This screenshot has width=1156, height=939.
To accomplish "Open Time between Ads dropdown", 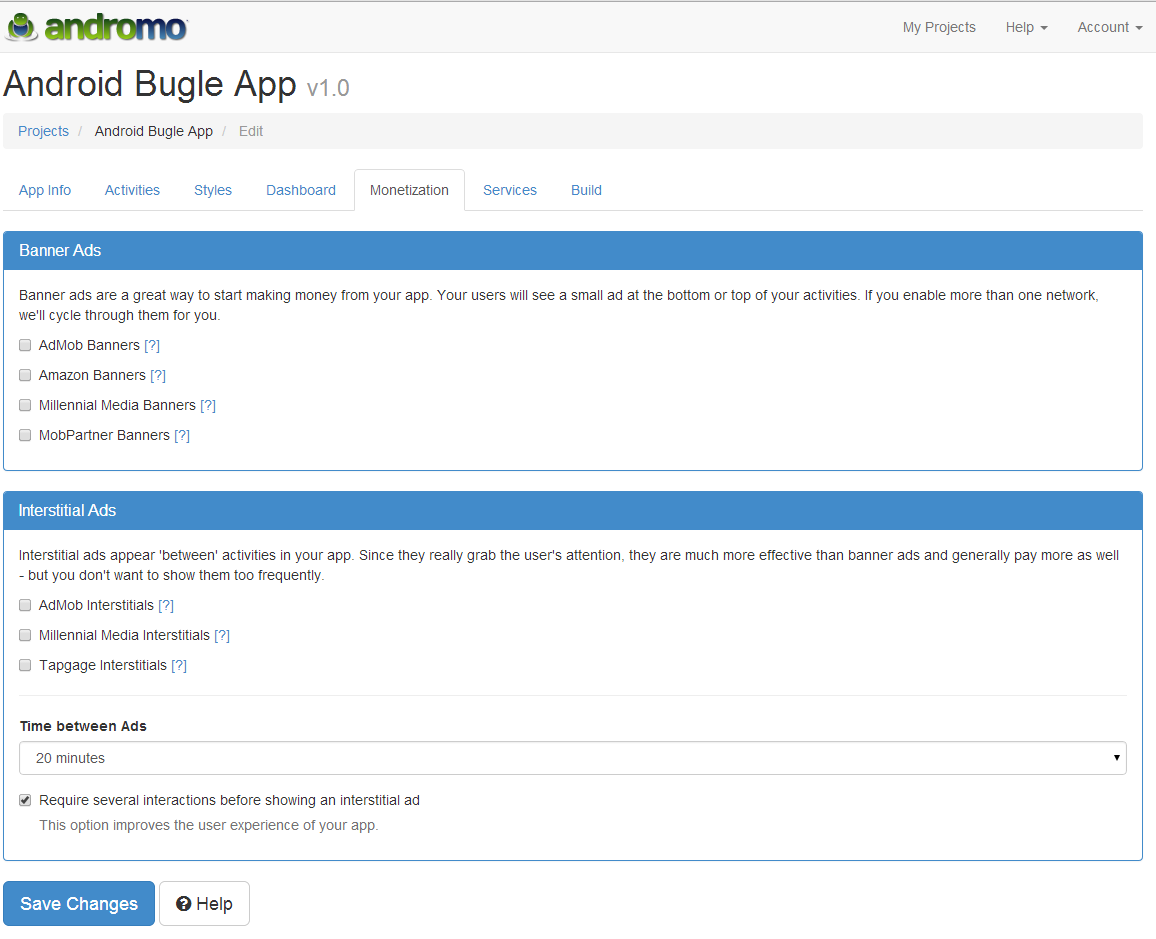I will click(573, 758).
